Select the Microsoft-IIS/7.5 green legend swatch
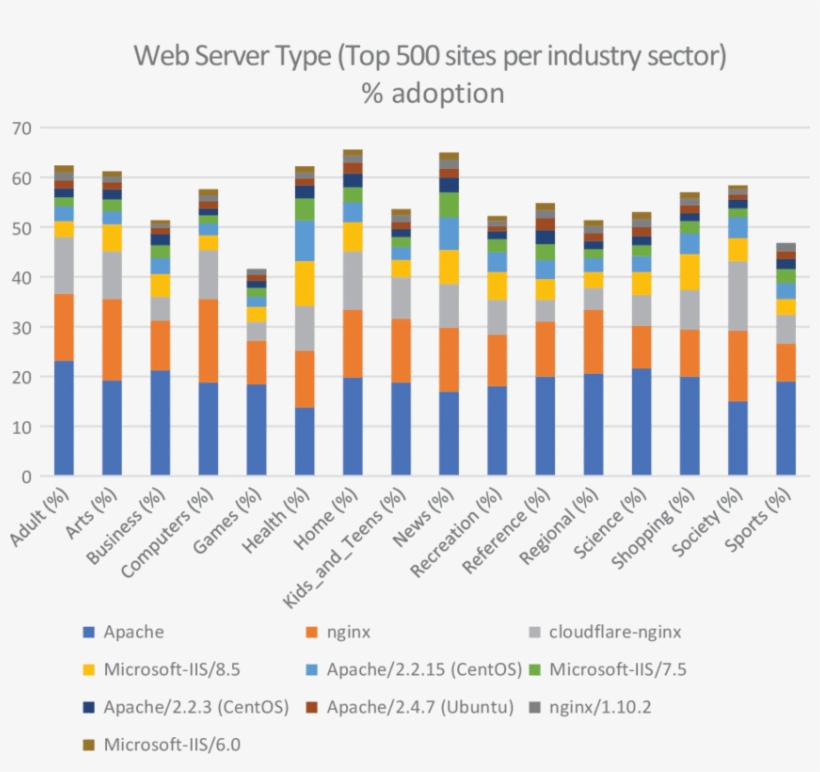 [534, 669]
